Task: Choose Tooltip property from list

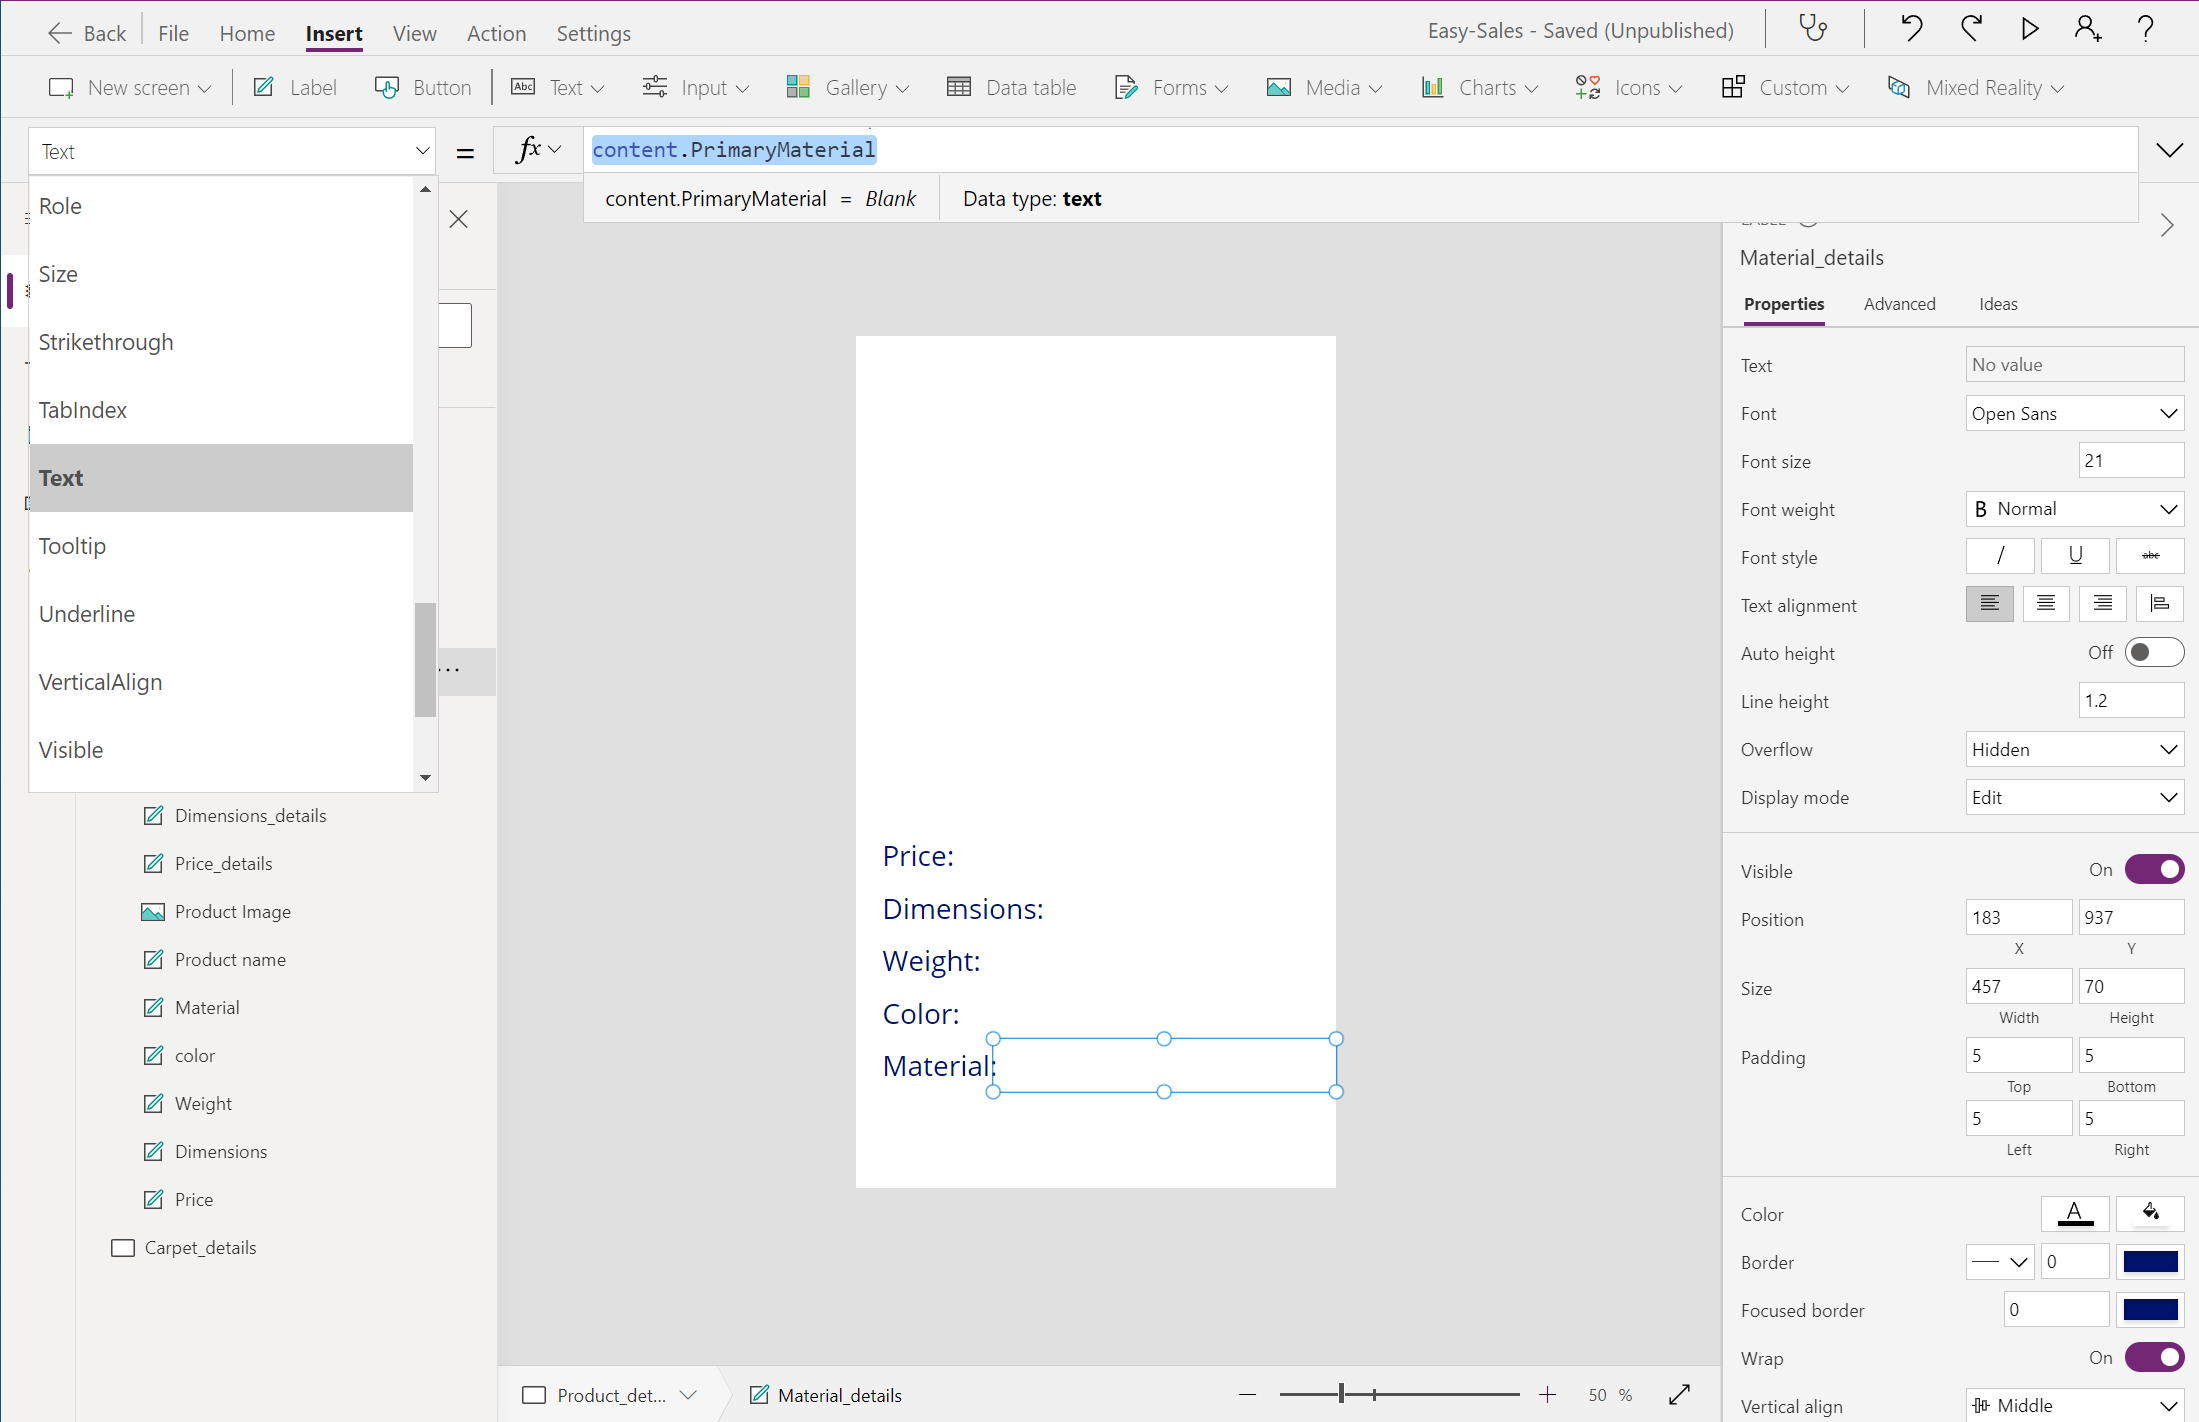Action: pyautogui.click(x=221, y=546)
